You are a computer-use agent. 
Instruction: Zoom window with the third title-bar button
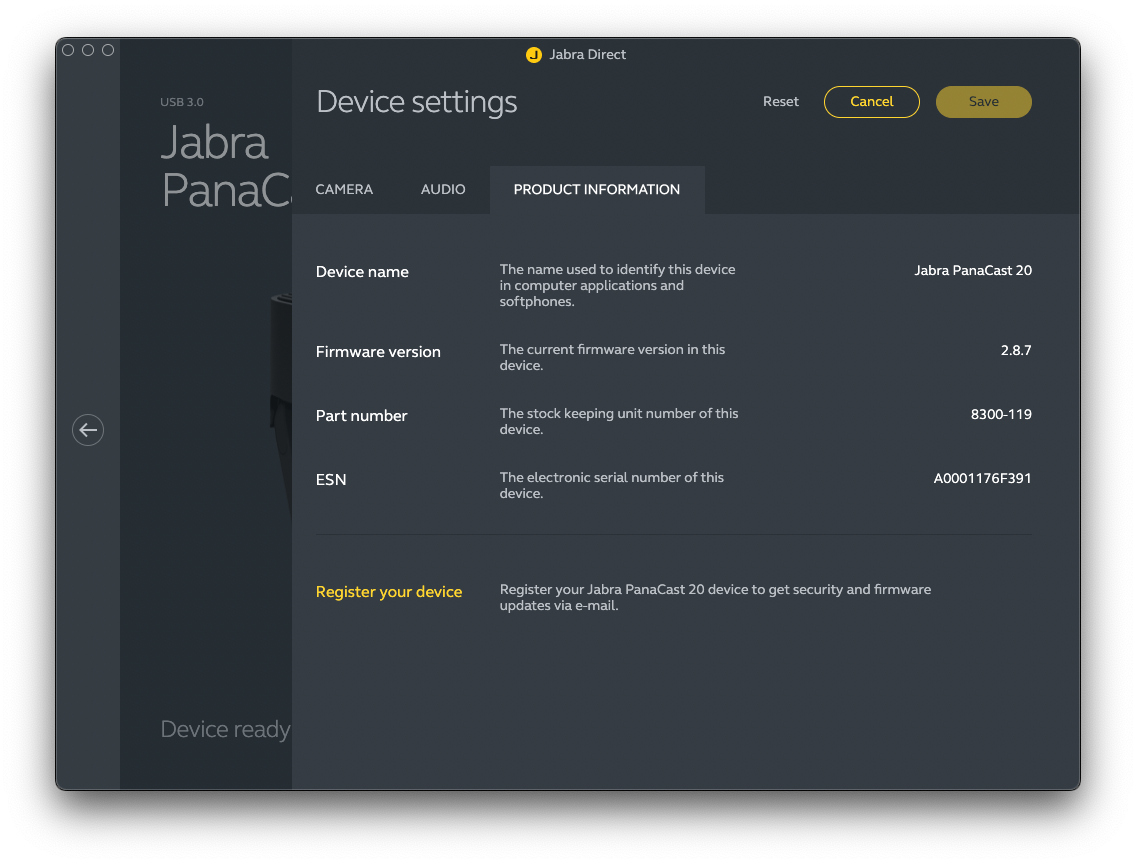tap(108, 50)
